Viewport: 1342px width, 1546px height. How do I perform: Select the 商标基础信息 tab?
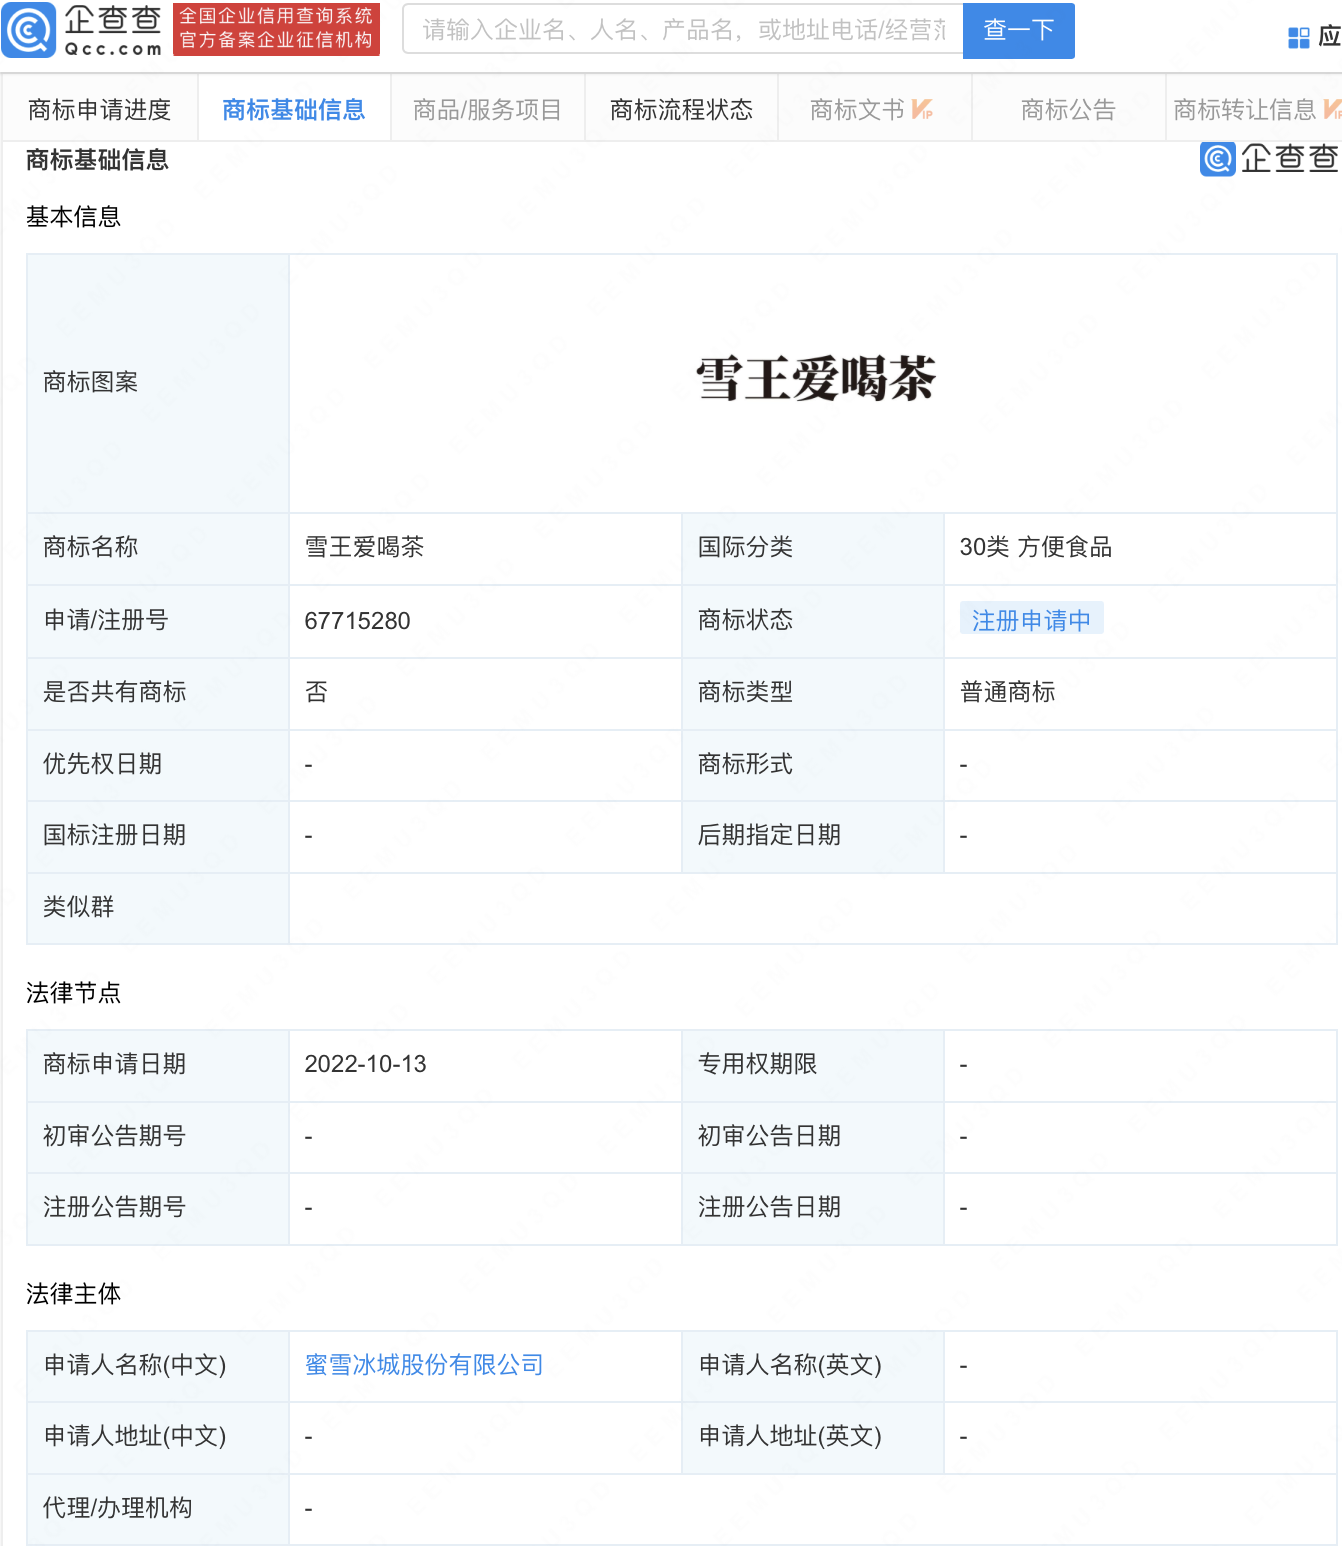[293, 109]
